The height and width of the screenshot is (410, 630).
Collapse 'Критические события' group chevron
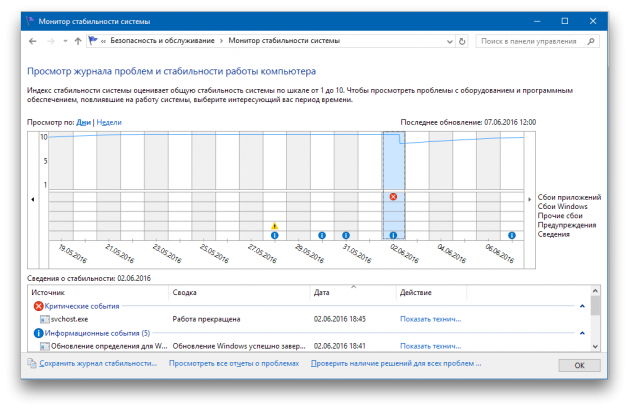(582, 306)
